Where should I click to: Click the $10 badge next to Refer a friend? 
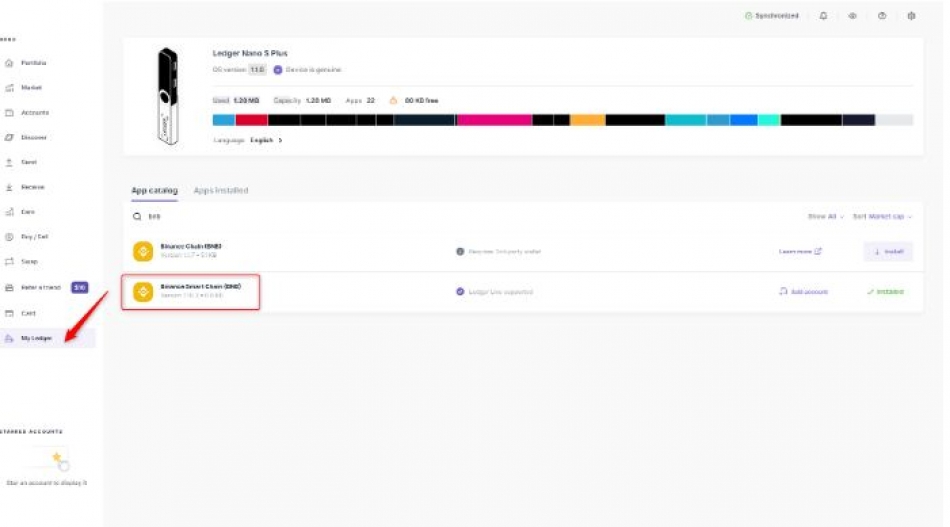tap(79, 288)
